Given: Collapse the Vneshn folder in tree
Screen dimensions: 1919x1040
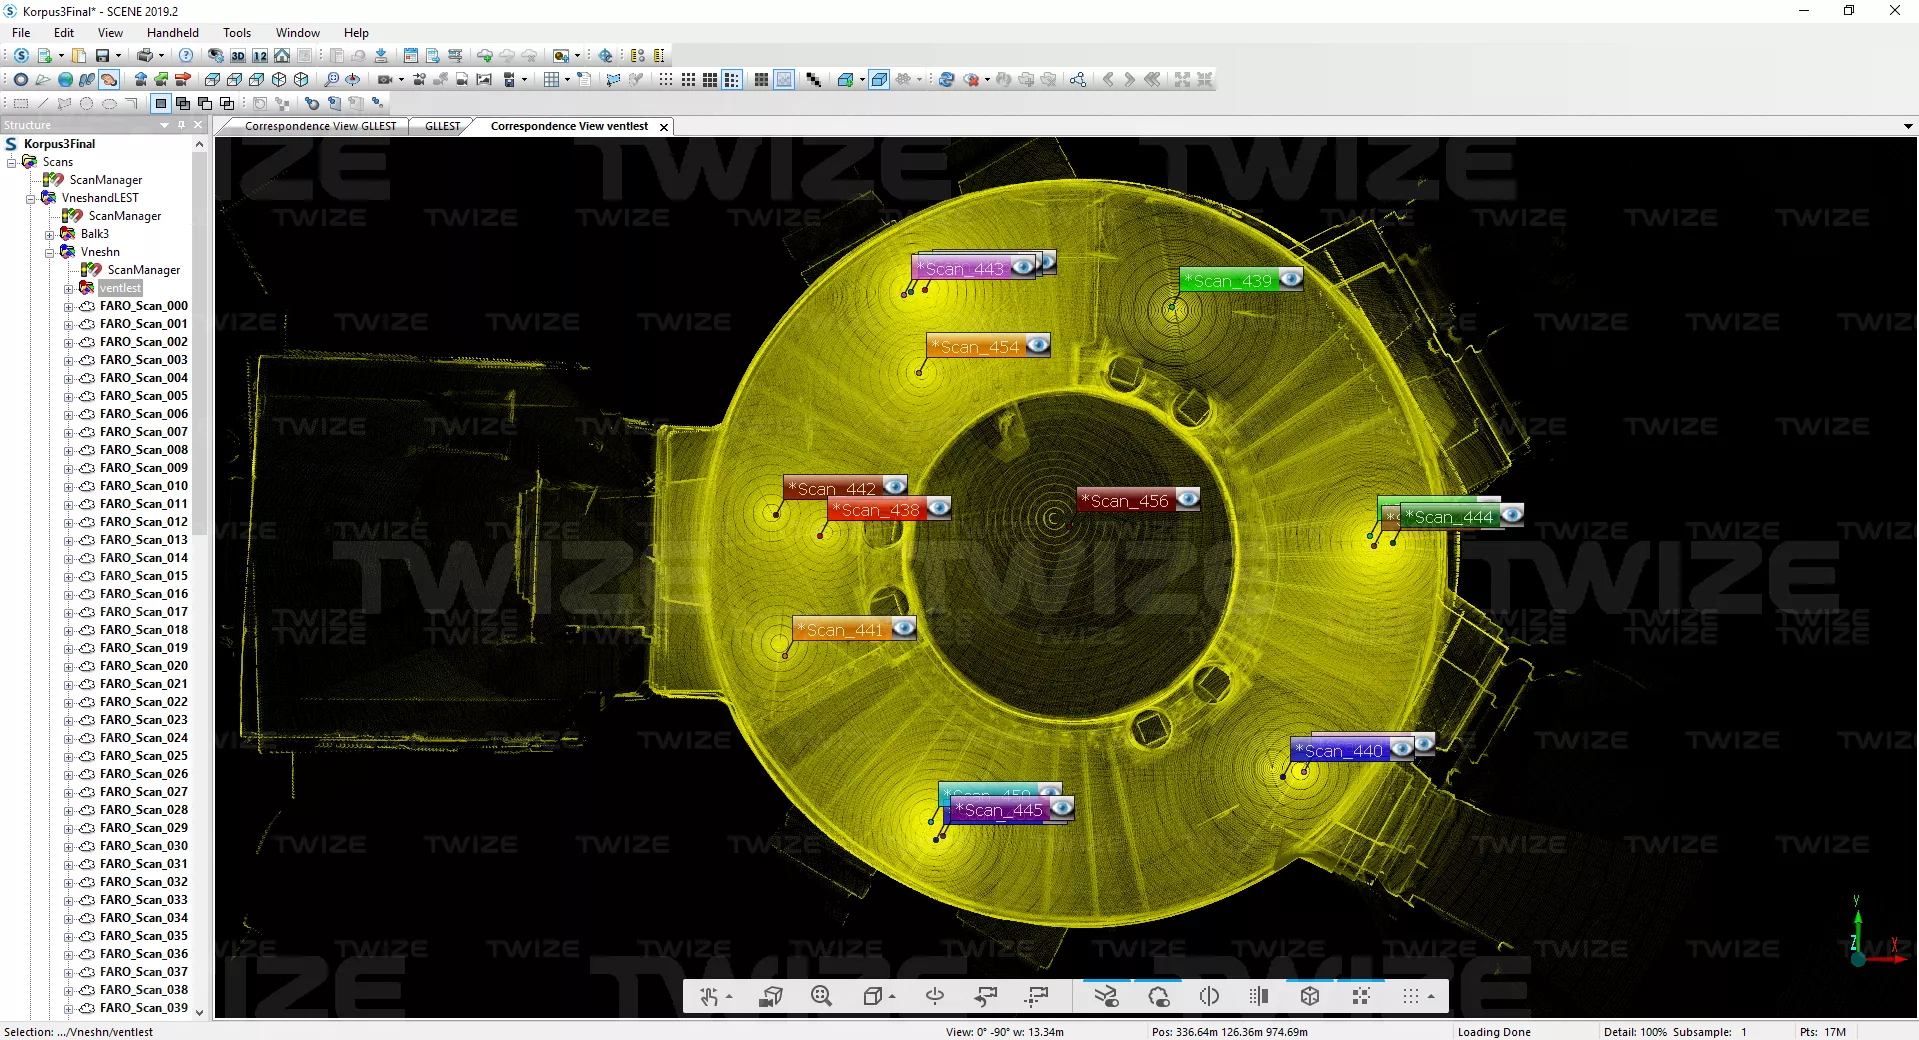Looking at the screenshot, I should [49, 253].
